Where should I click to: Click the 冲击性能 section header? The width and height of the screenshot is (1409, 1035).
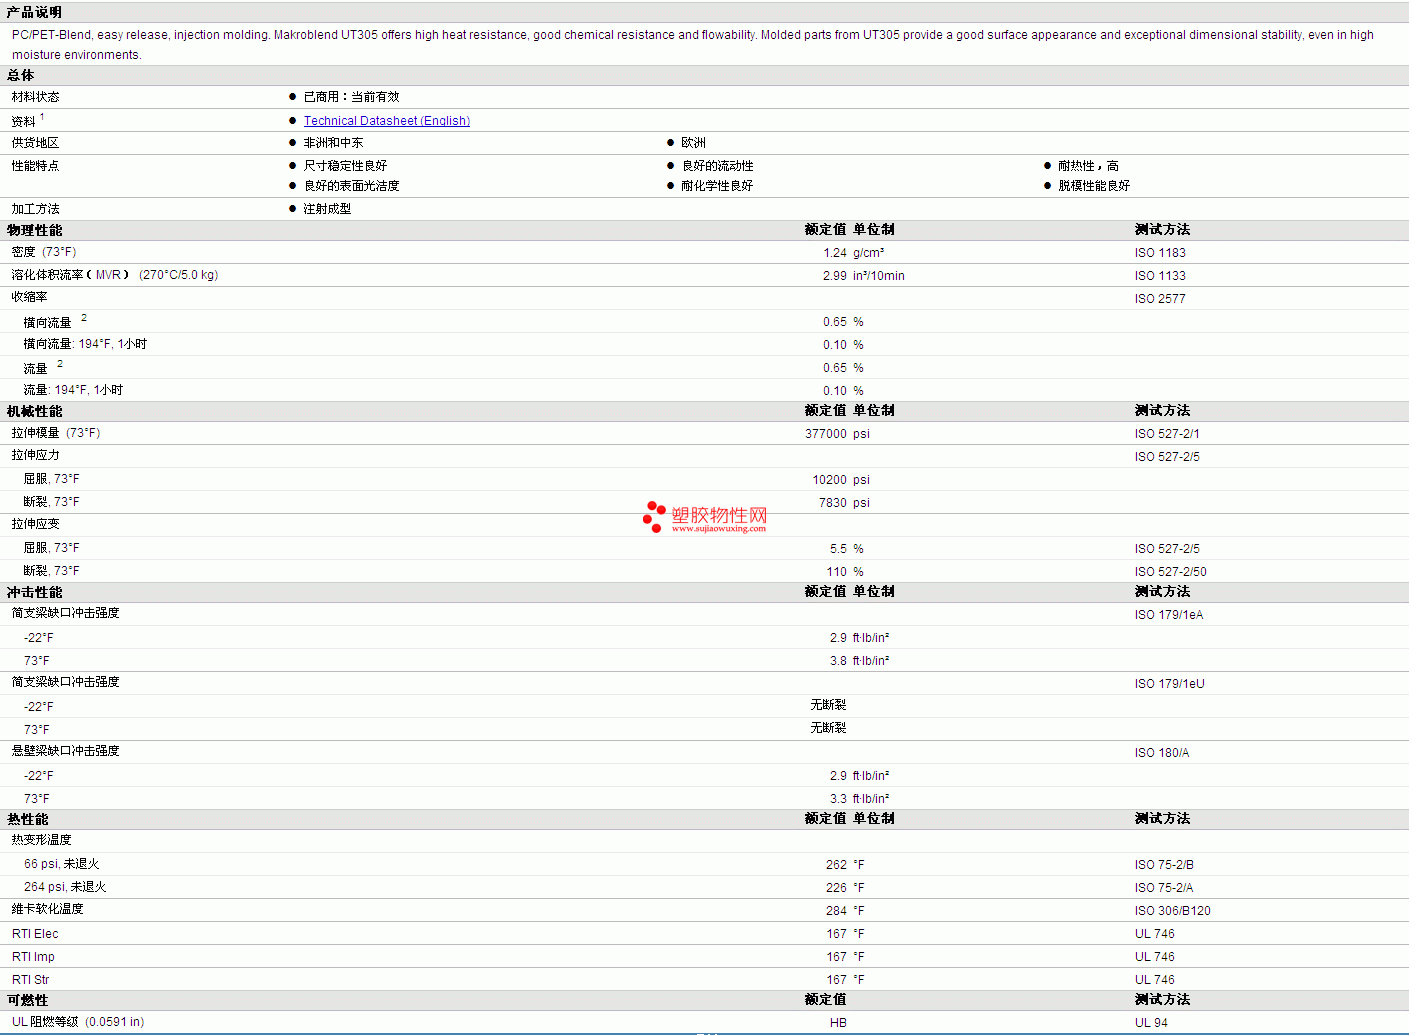(34, 592)
